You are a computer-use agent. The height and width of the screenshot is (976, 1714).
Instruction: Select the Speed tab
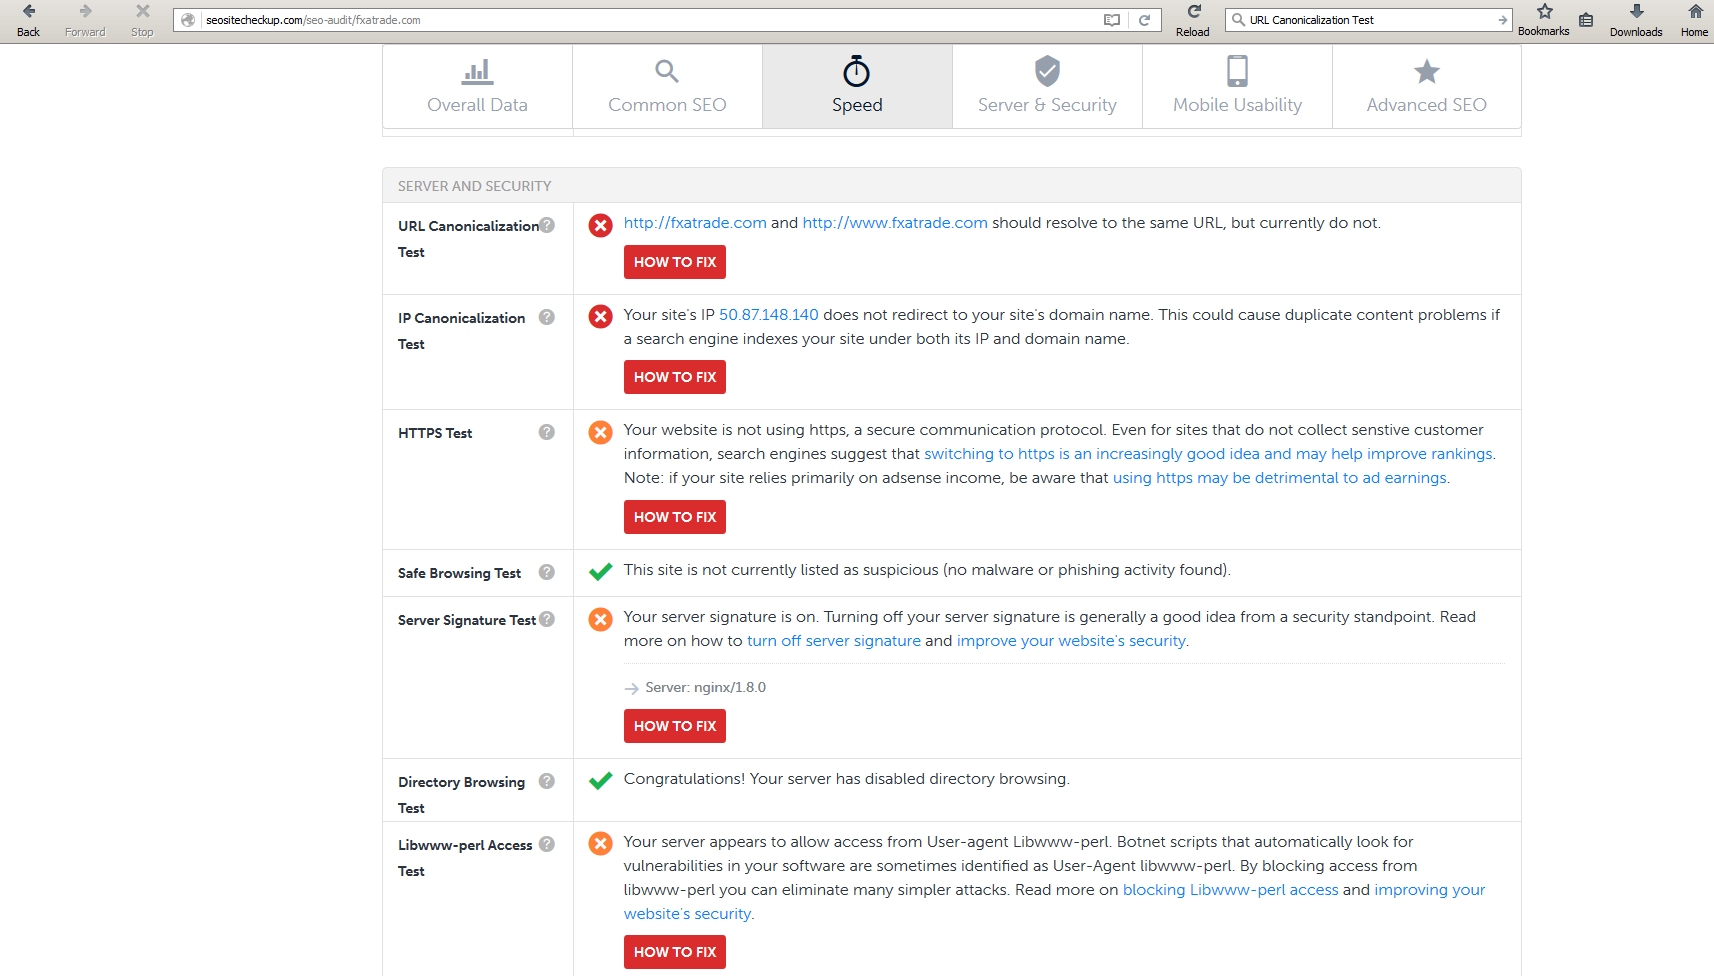pos(857,86)
